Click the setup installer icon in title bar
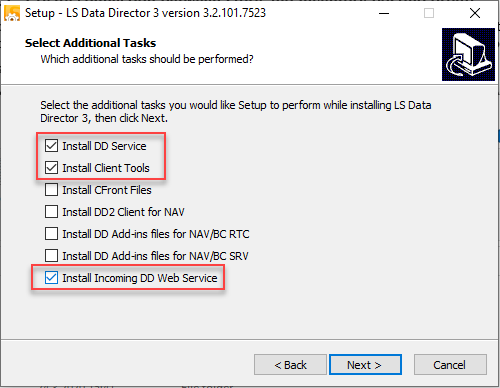This screenshot has width=500, height=388. [12, 13]
